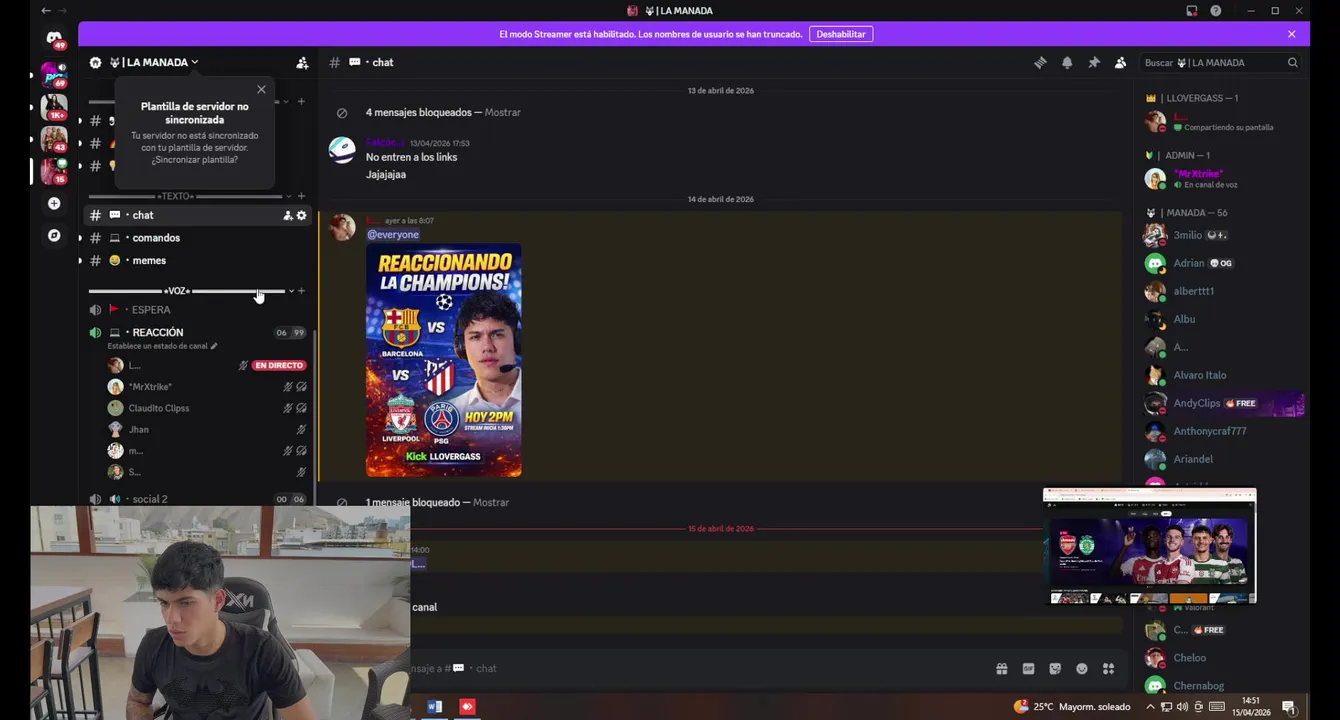
Task: Open member Alvaro Italo profile
Action: click(1223, 375)
